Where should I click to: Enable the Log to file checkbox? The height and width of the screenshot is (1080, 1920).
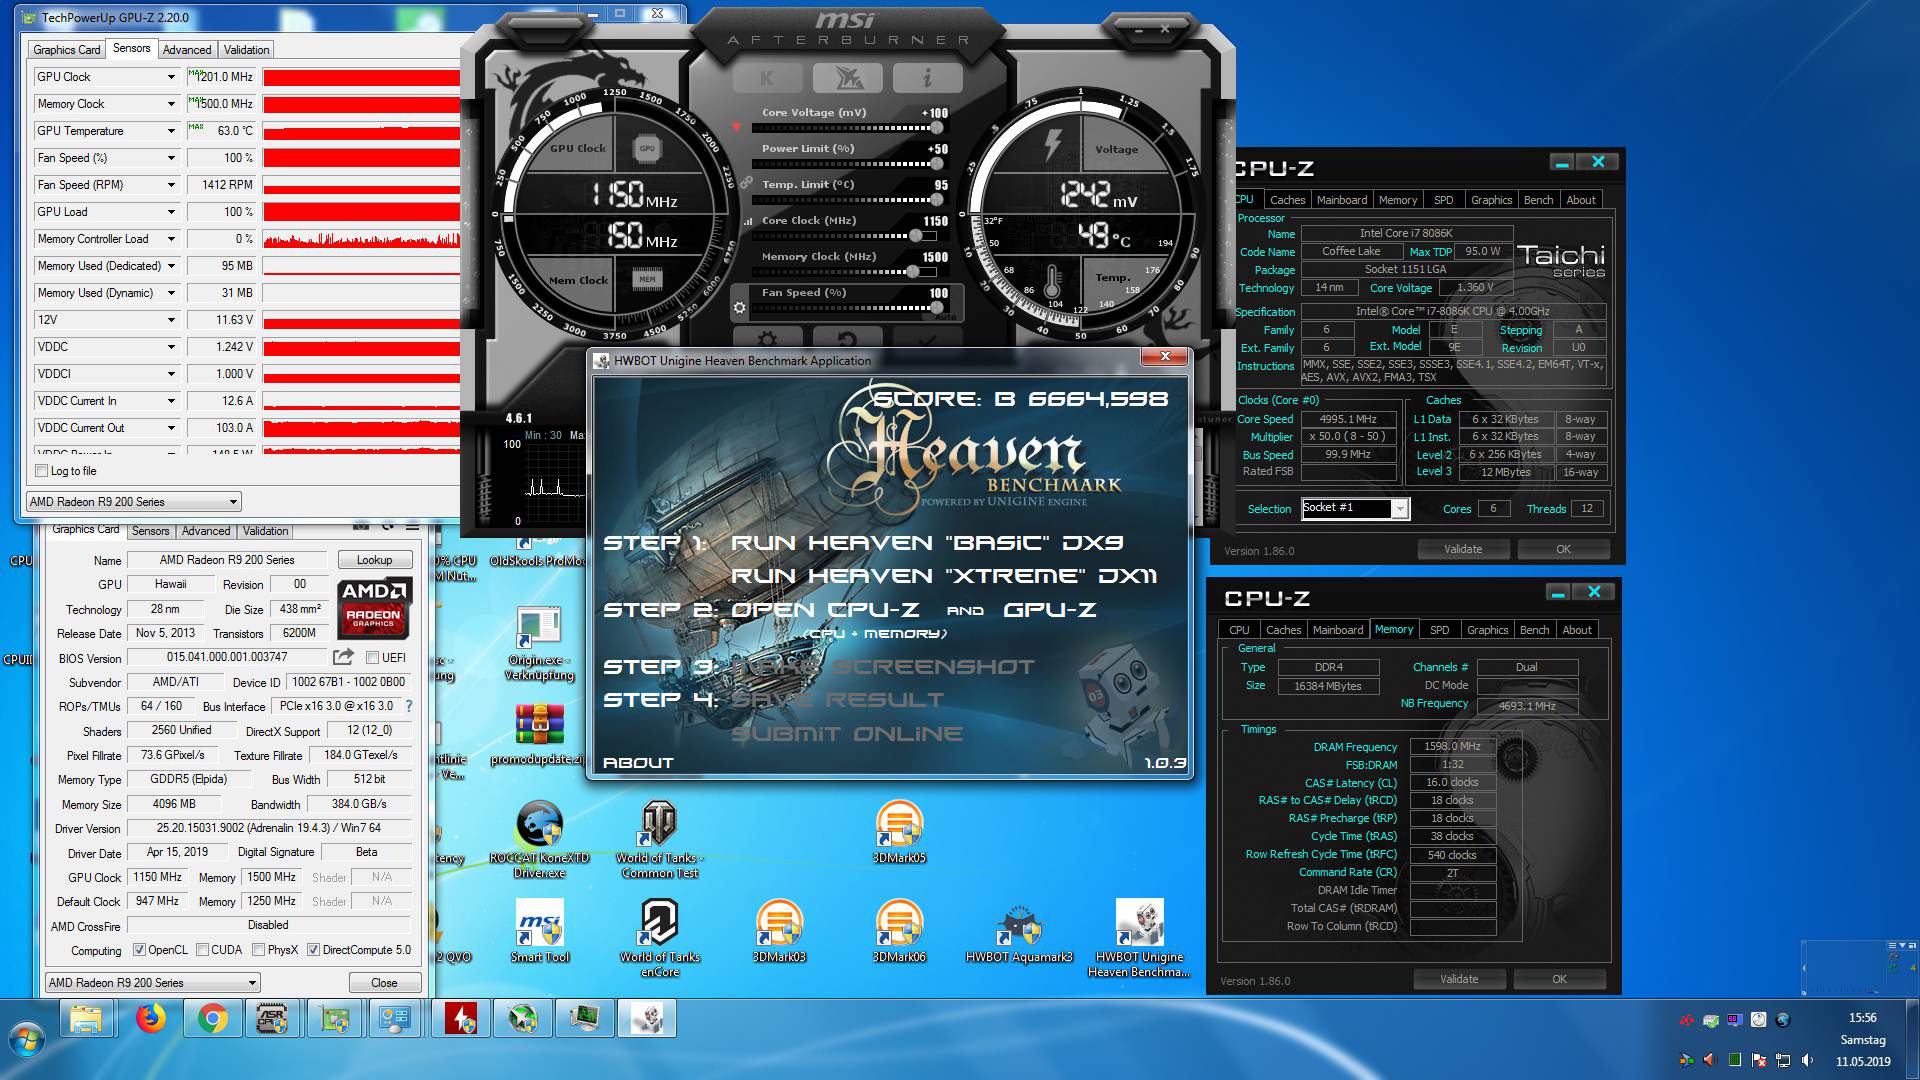coord(41,471)
